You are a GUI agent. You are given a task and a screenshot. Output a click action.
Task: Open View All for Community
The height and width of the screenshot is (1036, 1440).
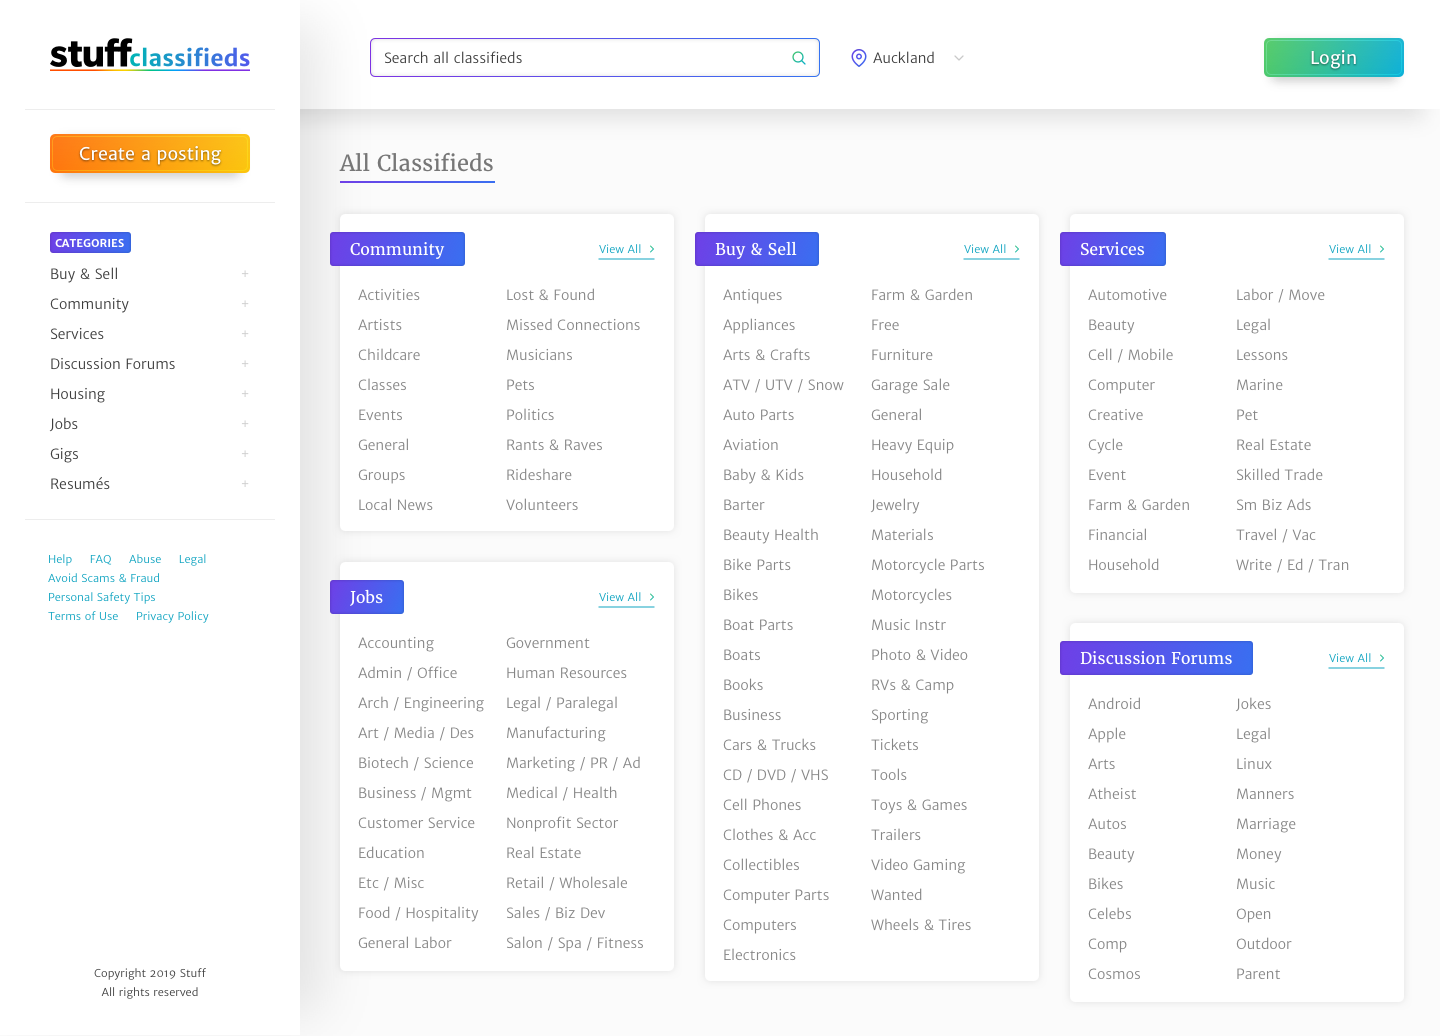point(626,250)
